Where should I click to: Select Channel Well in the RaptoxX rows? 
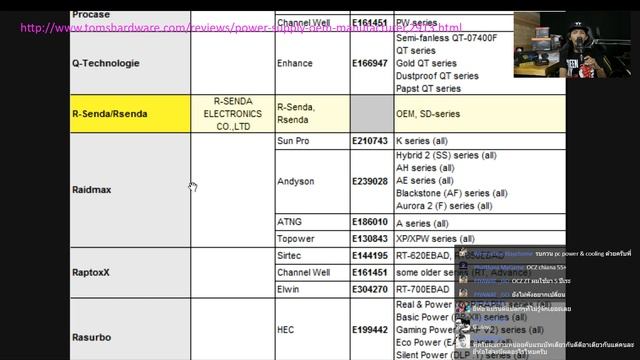[x=312, y=273]
